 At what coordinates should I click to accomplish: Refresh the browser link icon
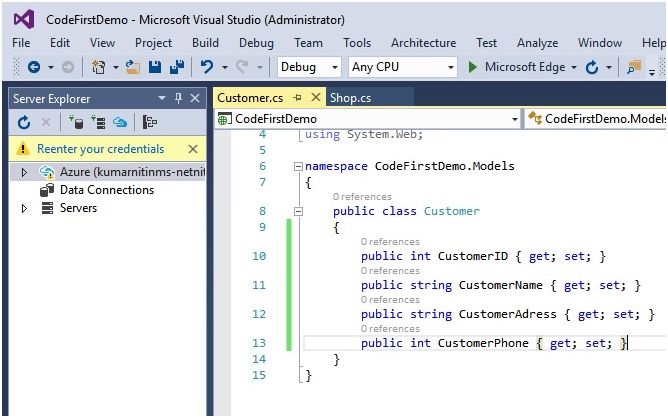pyautogui.click(x=592, y=67)
